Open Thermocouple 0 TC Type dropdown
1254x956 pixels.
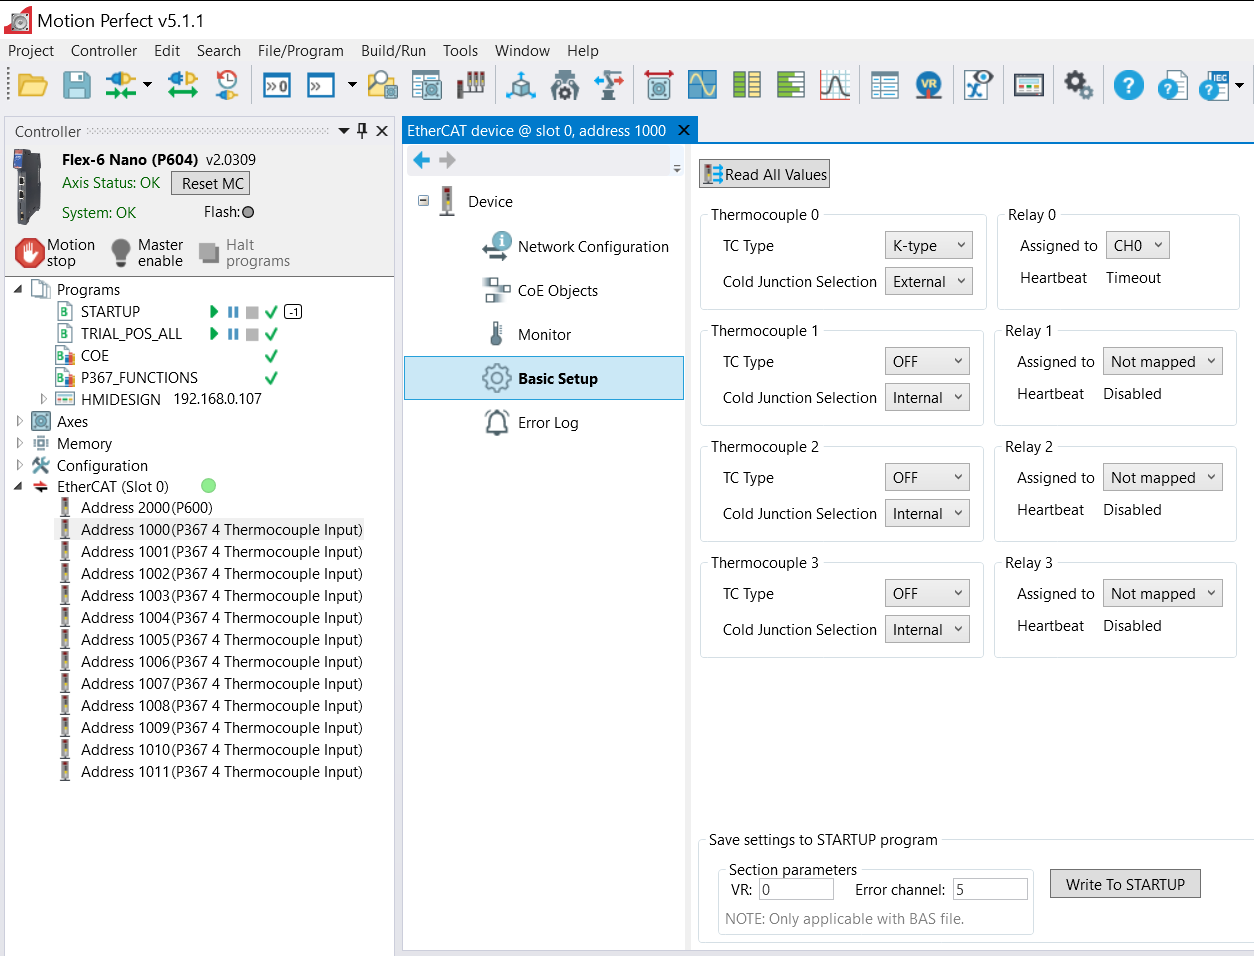coord(928,246)
